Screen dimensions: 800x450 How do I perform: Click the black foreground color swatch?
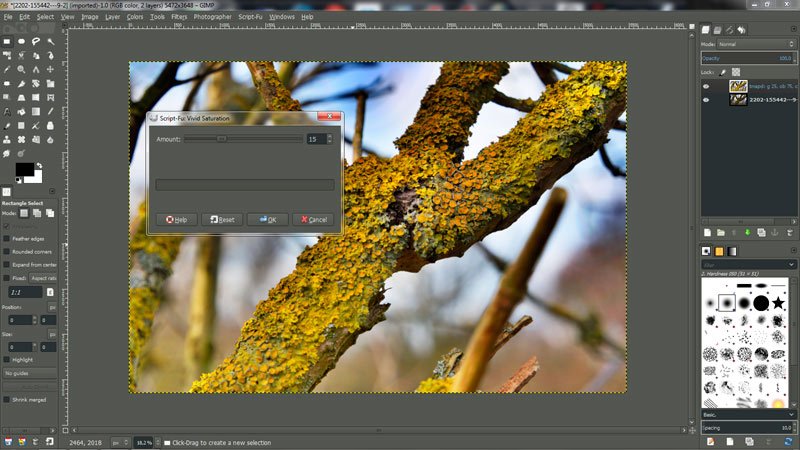[24, 169]
